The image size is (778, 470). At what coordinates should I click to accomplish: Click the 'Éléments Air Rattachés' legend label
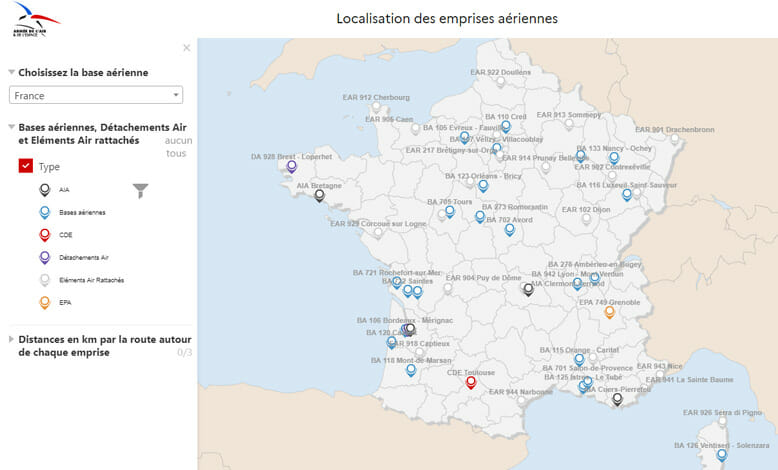(92, 280)
